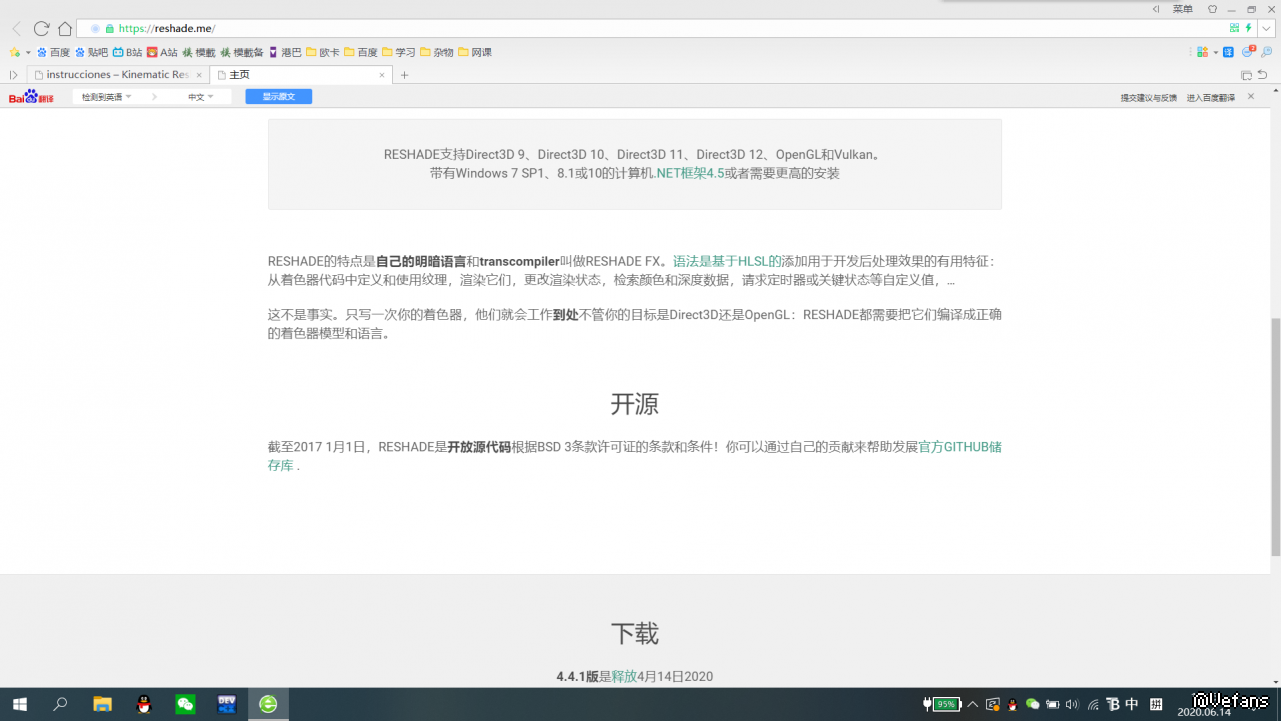Screen dimensions: 1281x721
Task: Open the extensions grid icon
Action: point(1203,52)
